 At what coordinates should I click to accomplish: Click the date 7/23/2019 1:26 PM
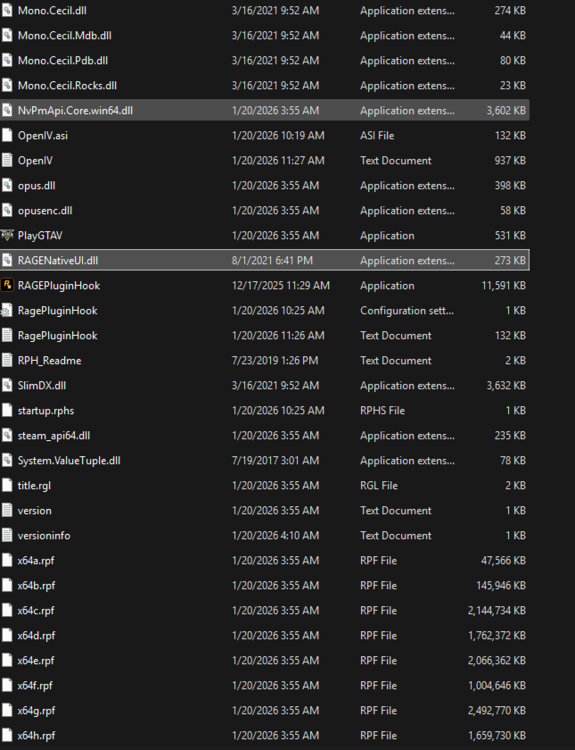click(x=275, y=360)
